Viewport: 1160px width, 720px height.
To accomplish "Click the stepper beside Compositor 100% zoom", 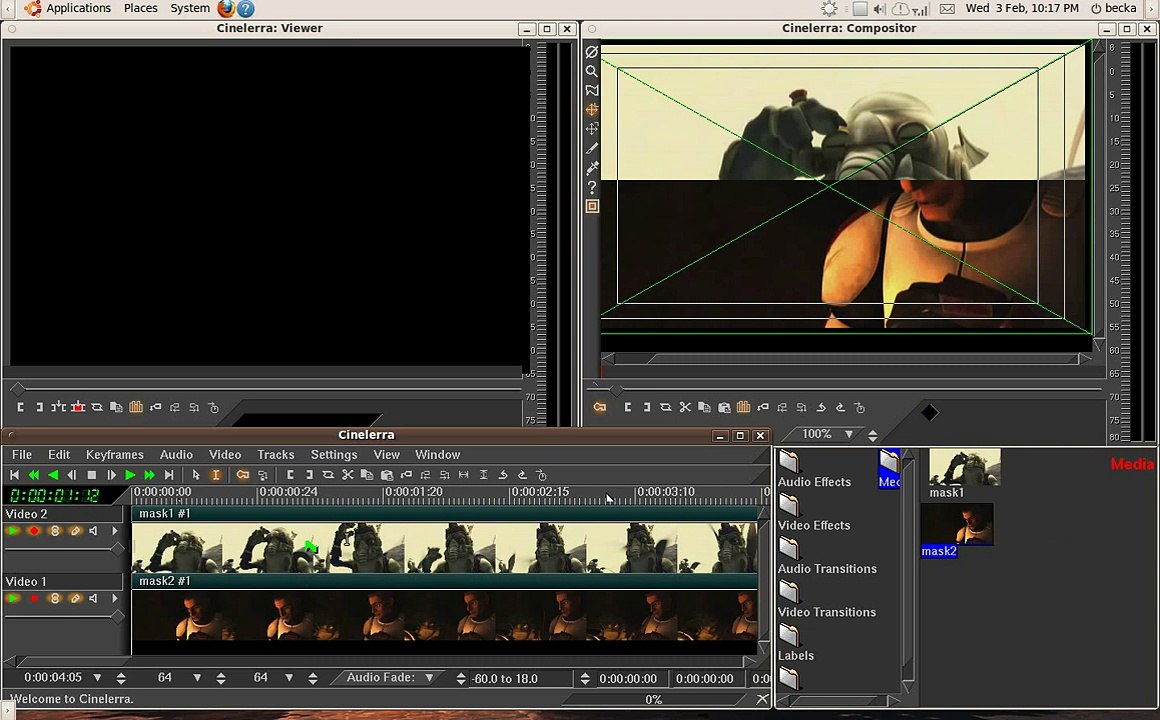I will (872, 435).
